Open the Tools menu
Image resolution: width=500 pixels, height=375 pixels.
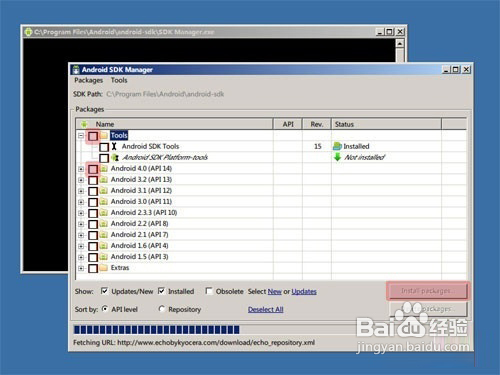click(119, 80)
